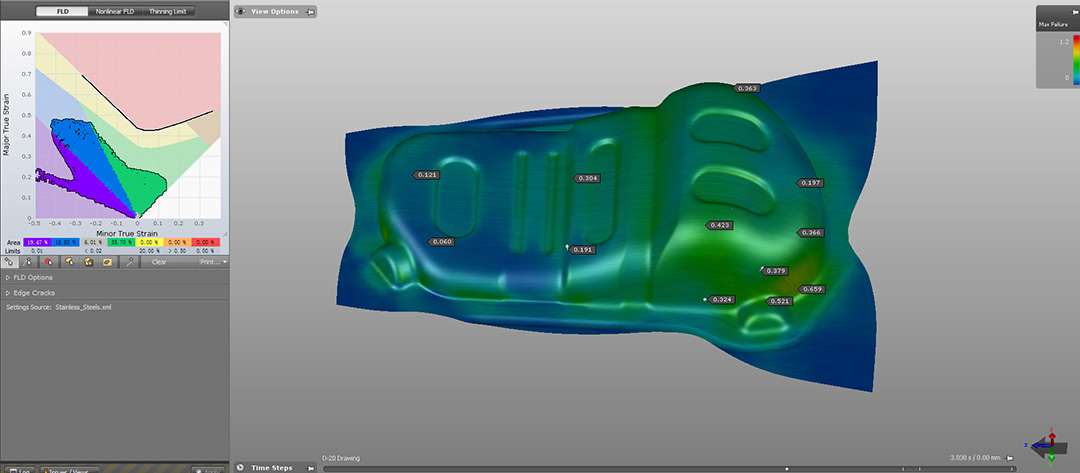Select the curve probe tool
The height and width of the screenshot is (473, 1080).
tap(129, 262)
